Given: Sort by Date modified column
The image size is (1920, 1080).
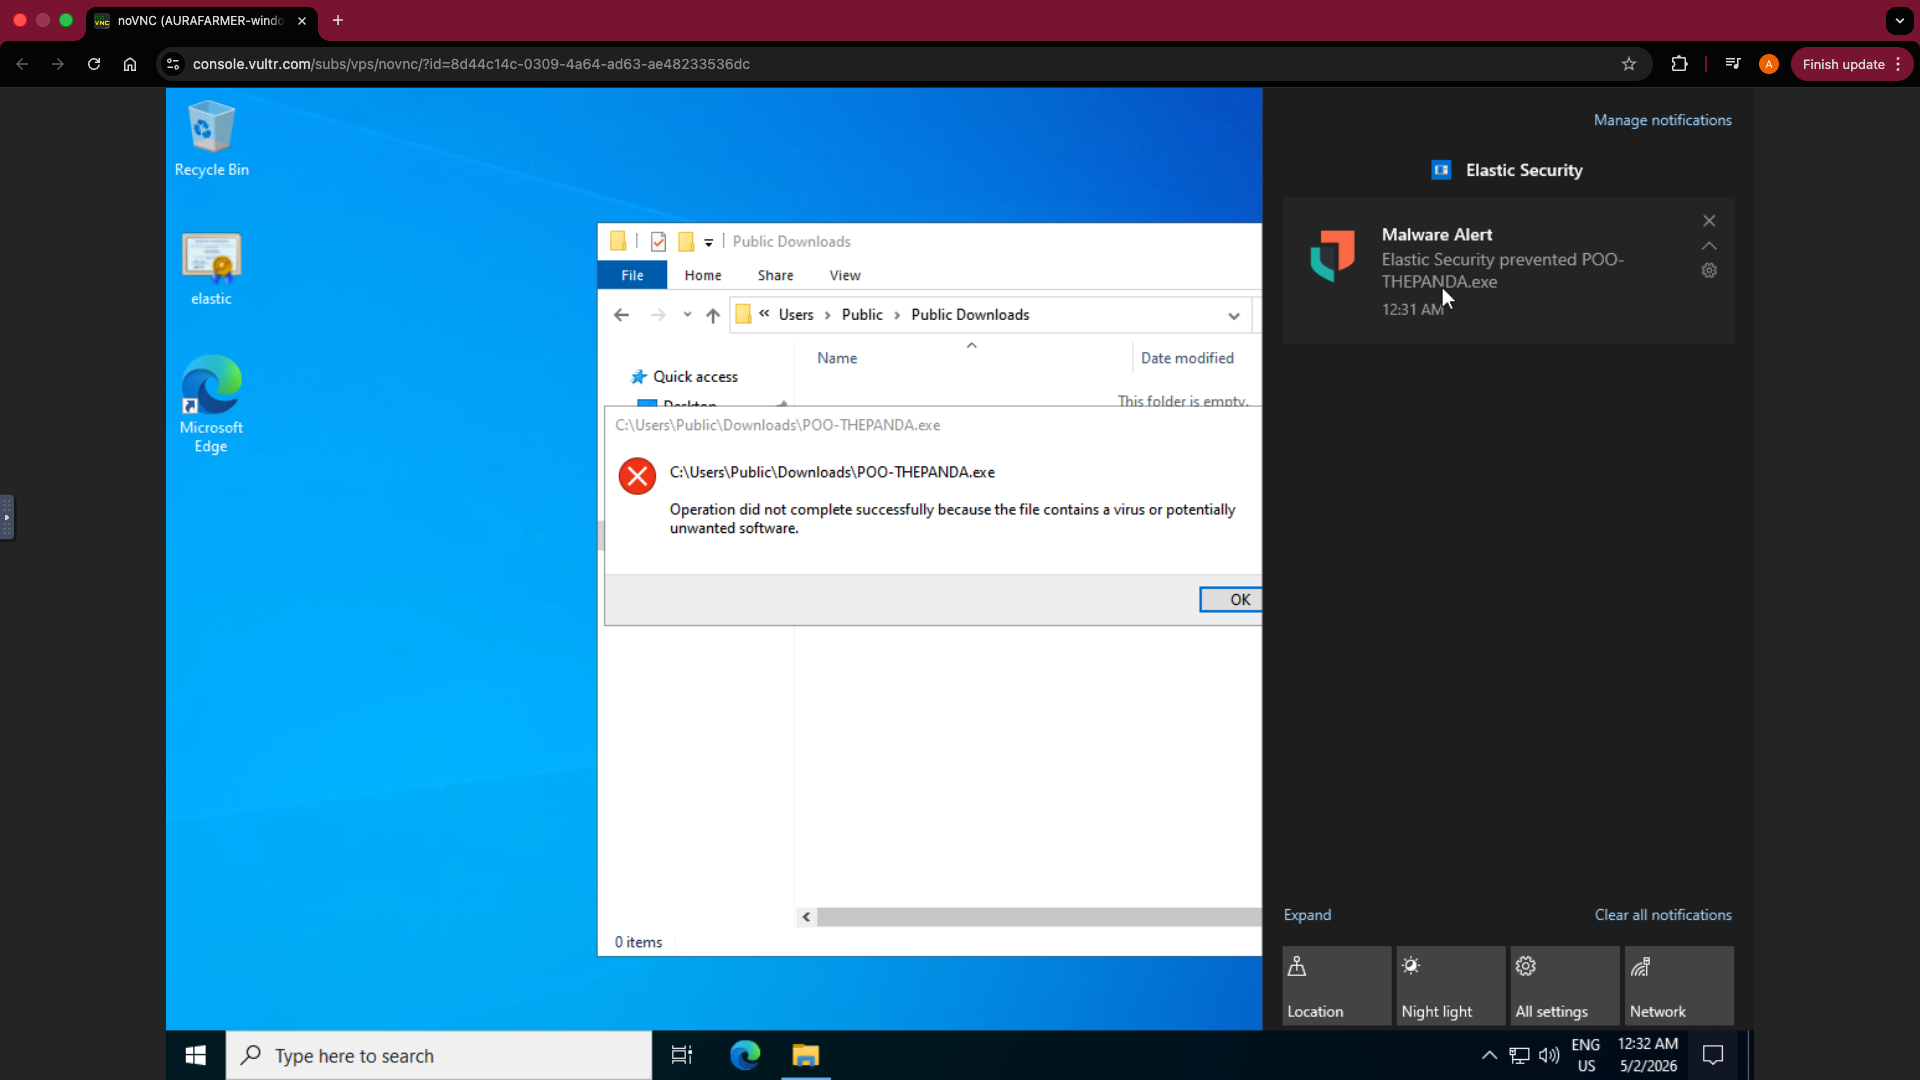Looking at the screenshot, I should (1187, 358).
